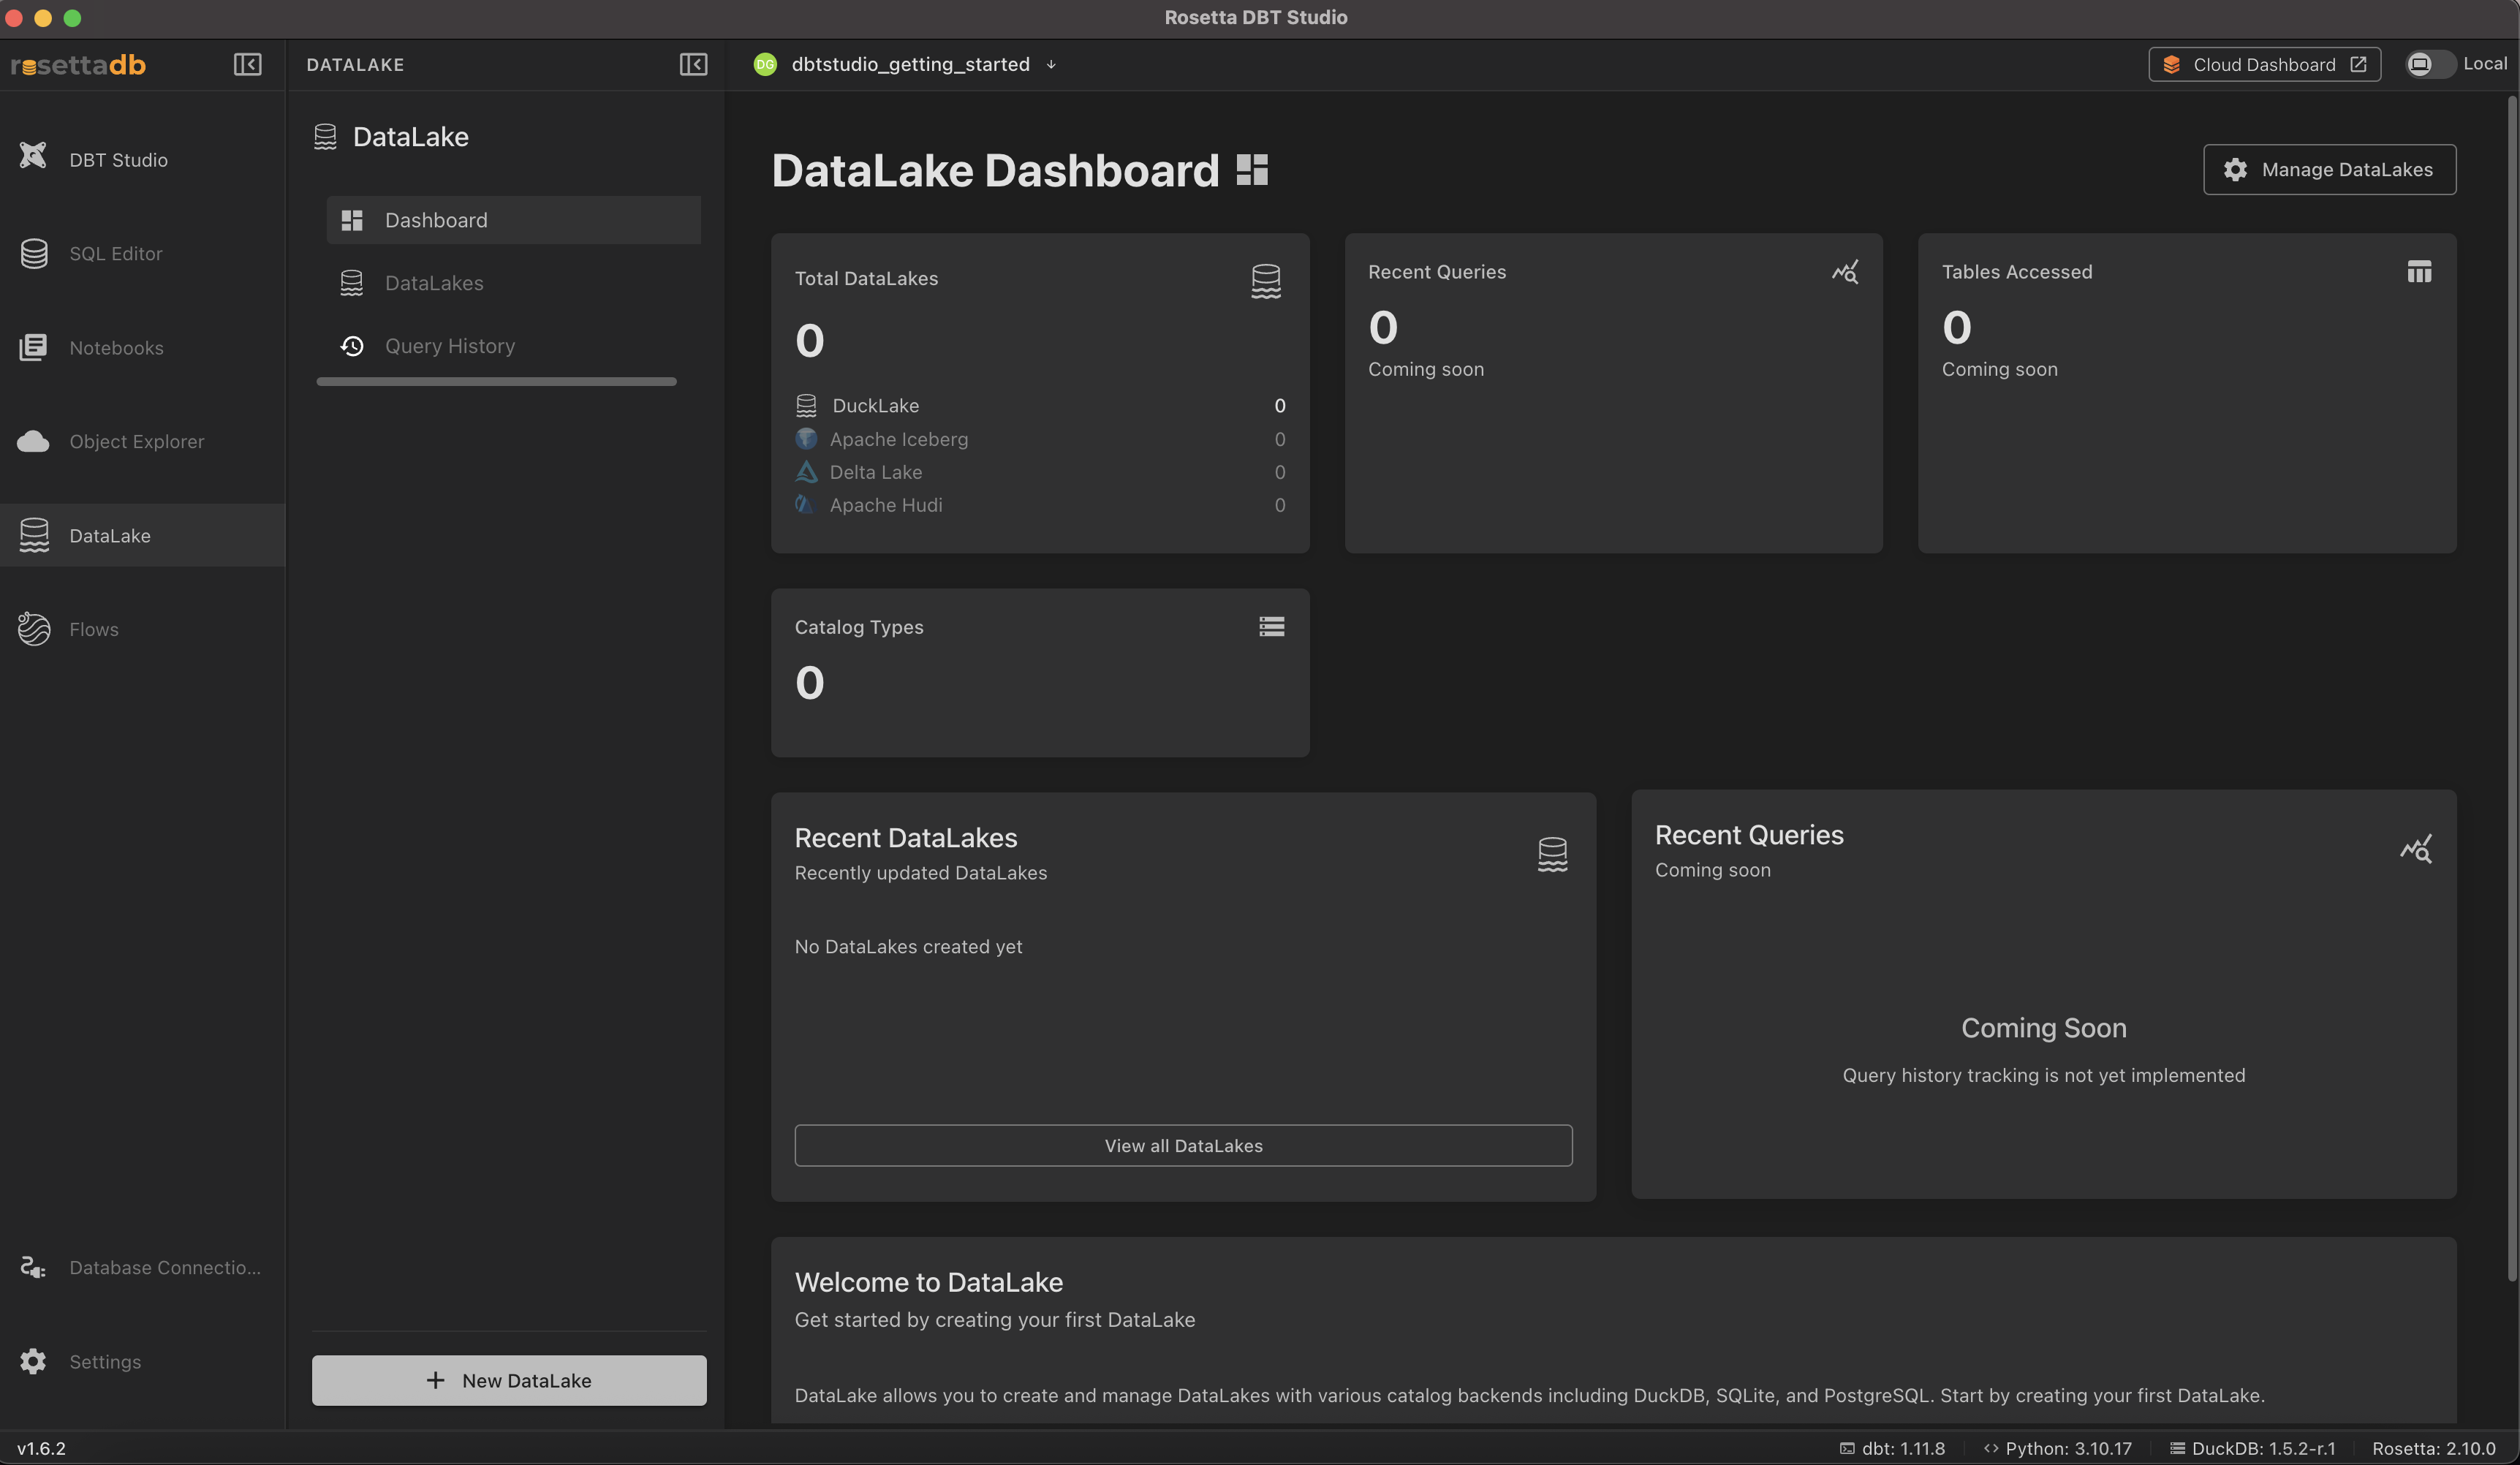
Task: Open Query History in the panel
Action: pos(513,346)
